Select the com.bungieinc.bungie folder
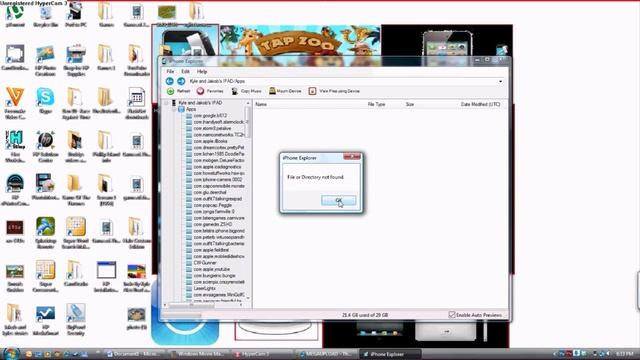 211,276
